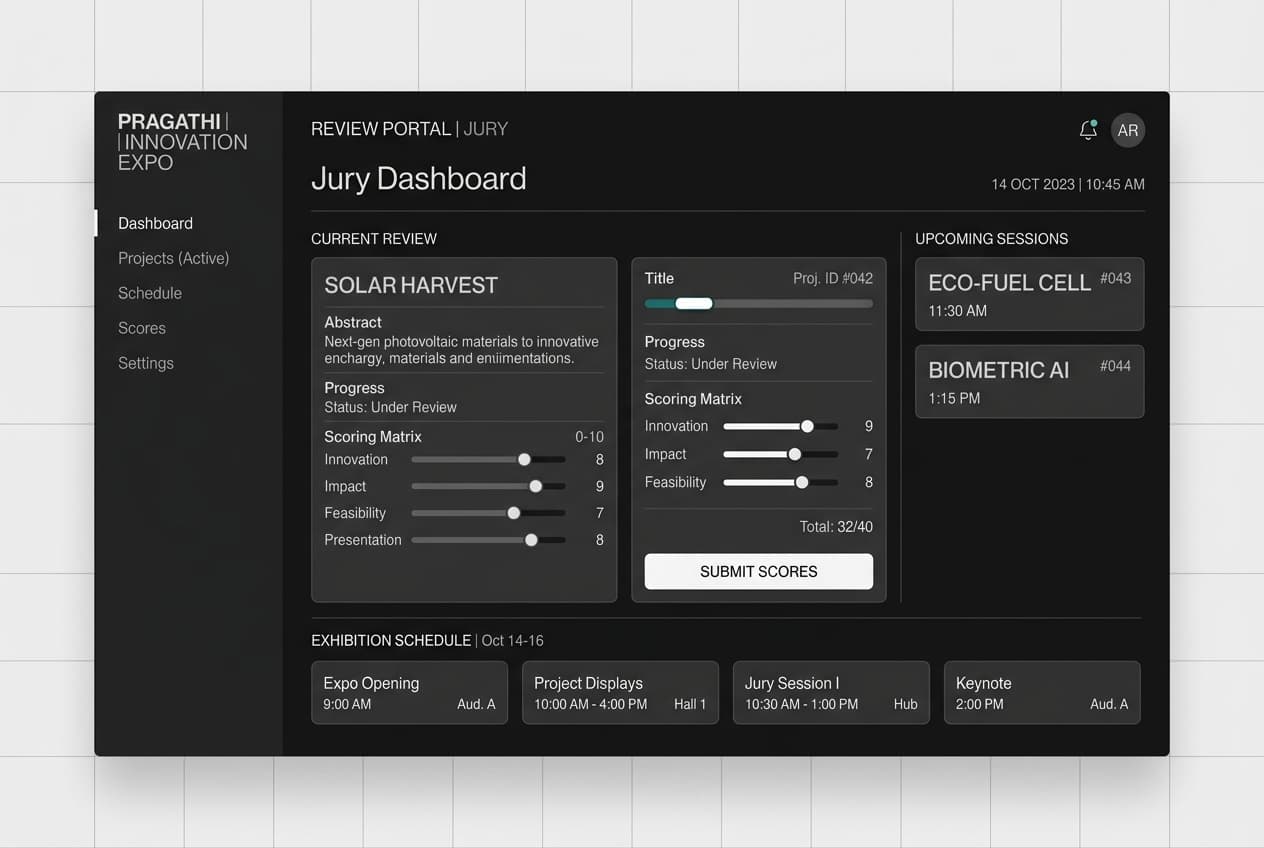Image resolution: width=1264 pixels, height=848 pixels.
Task: Open the Eco-Fuel Cell session card
Action: 1029,294
